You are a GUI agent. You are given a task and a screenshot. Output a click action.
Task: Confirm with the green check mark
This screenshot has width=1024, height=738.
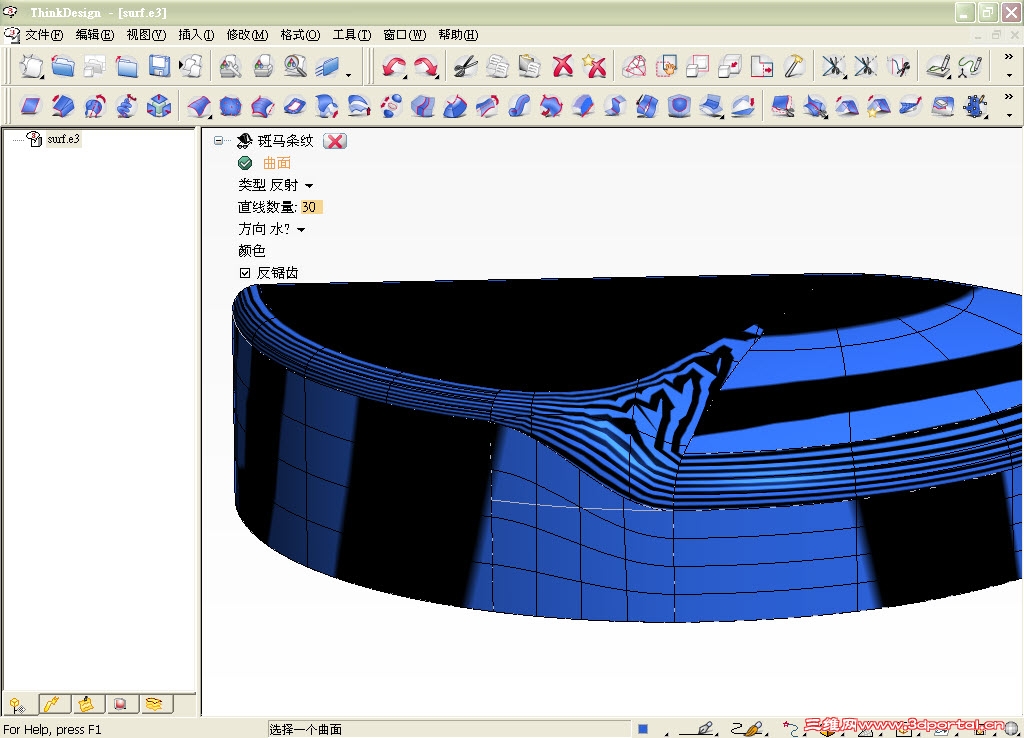click(x=245, y=163)
